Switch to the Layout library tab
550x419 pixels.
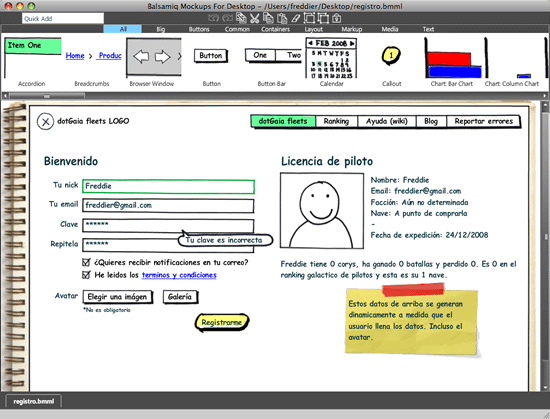[314, 29]
